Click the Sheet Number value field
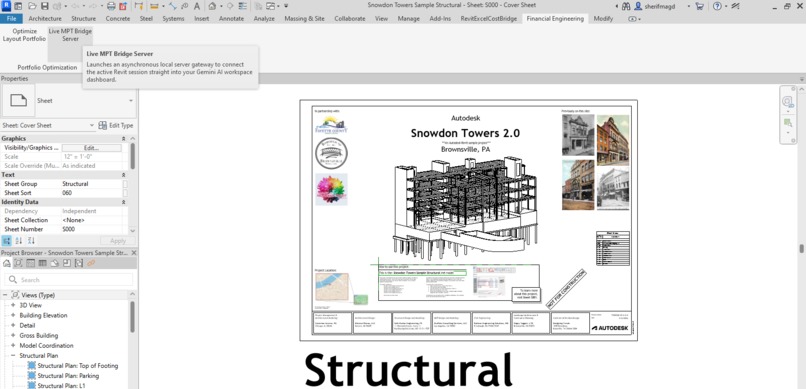Viewport: 806px width, 389px height. pyautogui.click(x=91, y=229)
